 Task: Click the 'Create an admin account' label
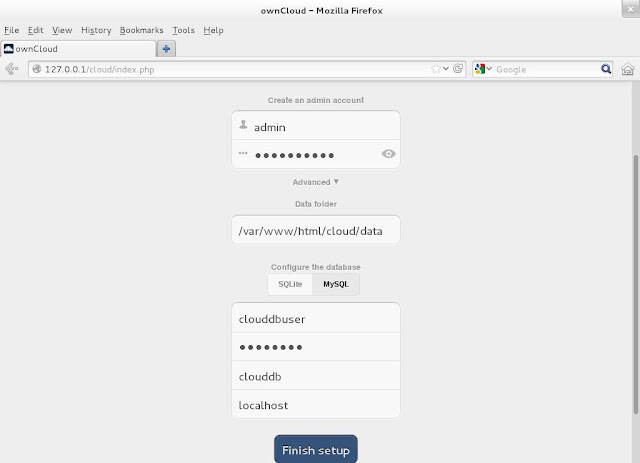pyautogui.click(x=316, y=100)
